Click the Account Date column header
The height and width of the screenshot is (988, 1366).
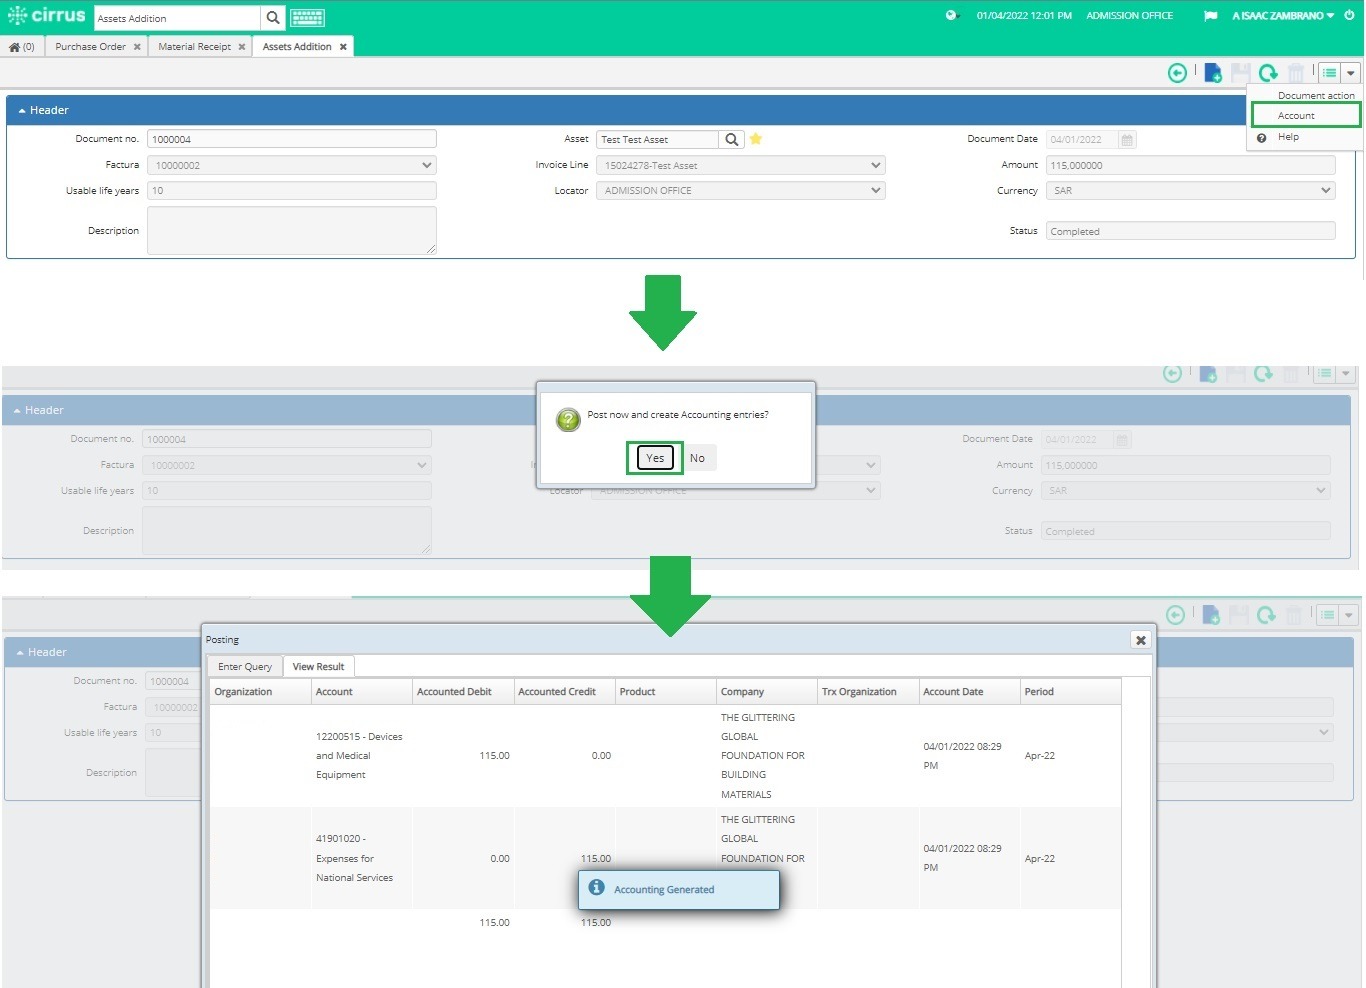pyautogui.click(x=969, y=692)
